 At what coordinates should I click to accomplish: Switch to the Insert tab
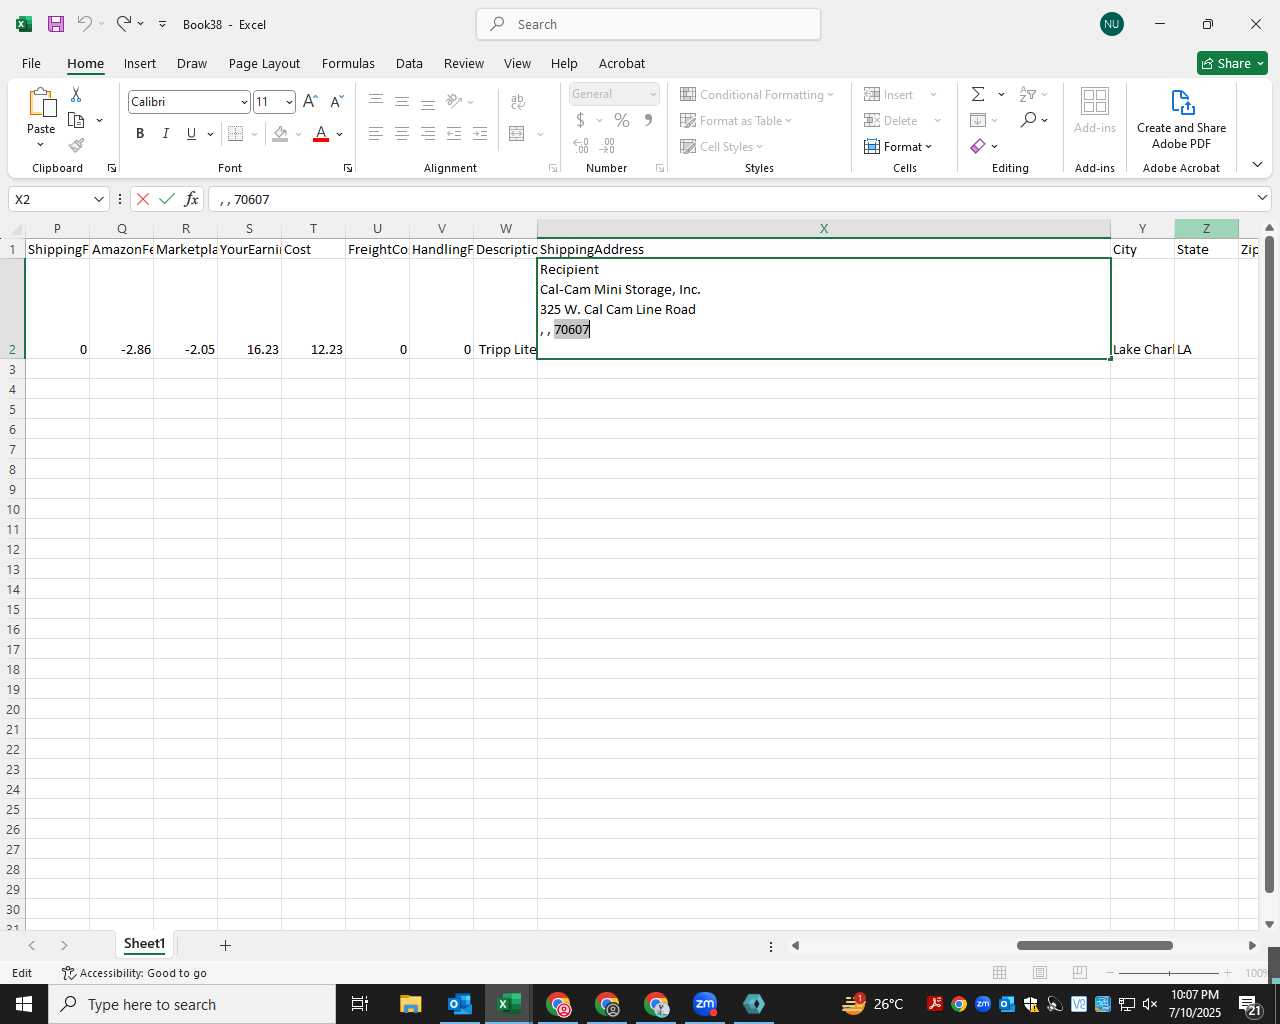coord(140,63)
